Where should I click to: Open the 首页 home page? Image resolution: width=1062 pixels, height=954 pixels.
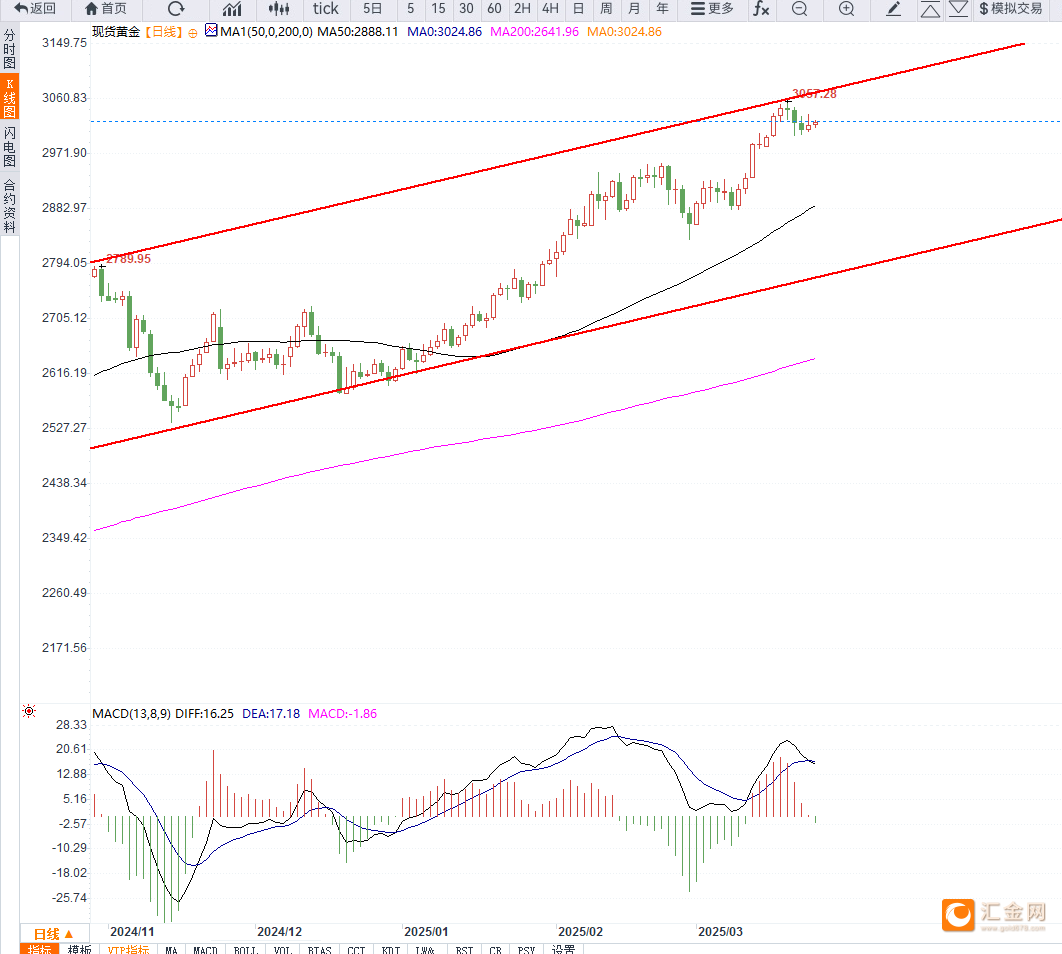coord(106,9)
